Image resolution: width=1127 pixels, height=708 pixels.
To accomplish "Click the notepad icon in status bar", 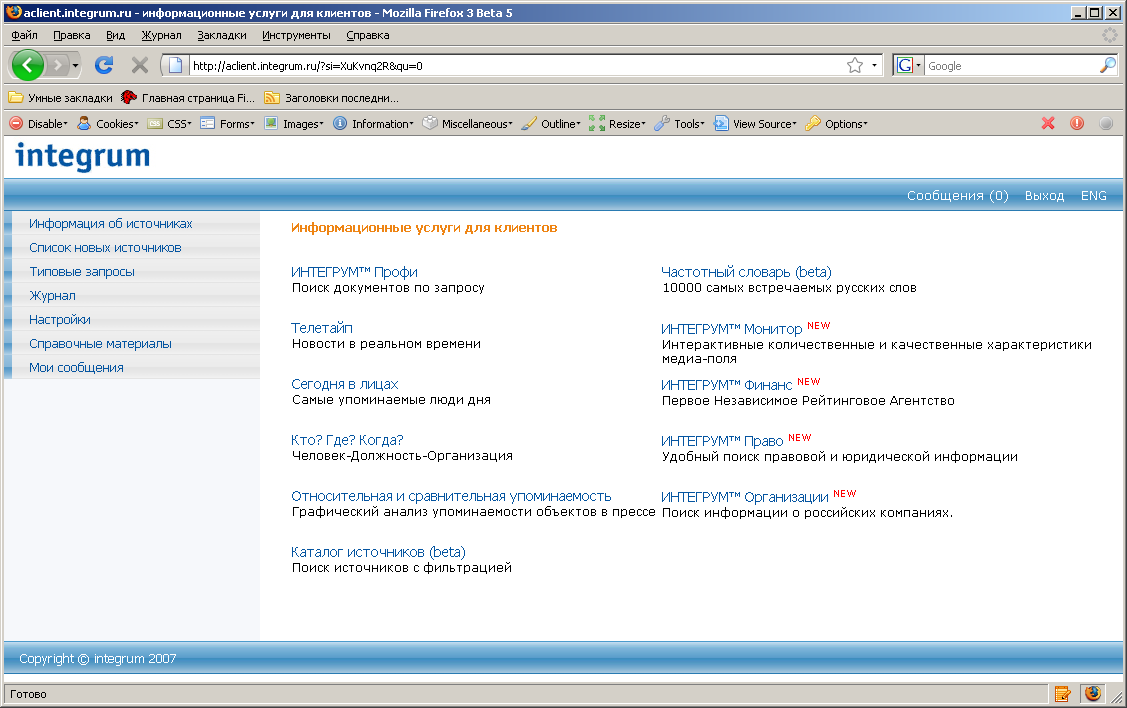I will tap(1062, 694).
